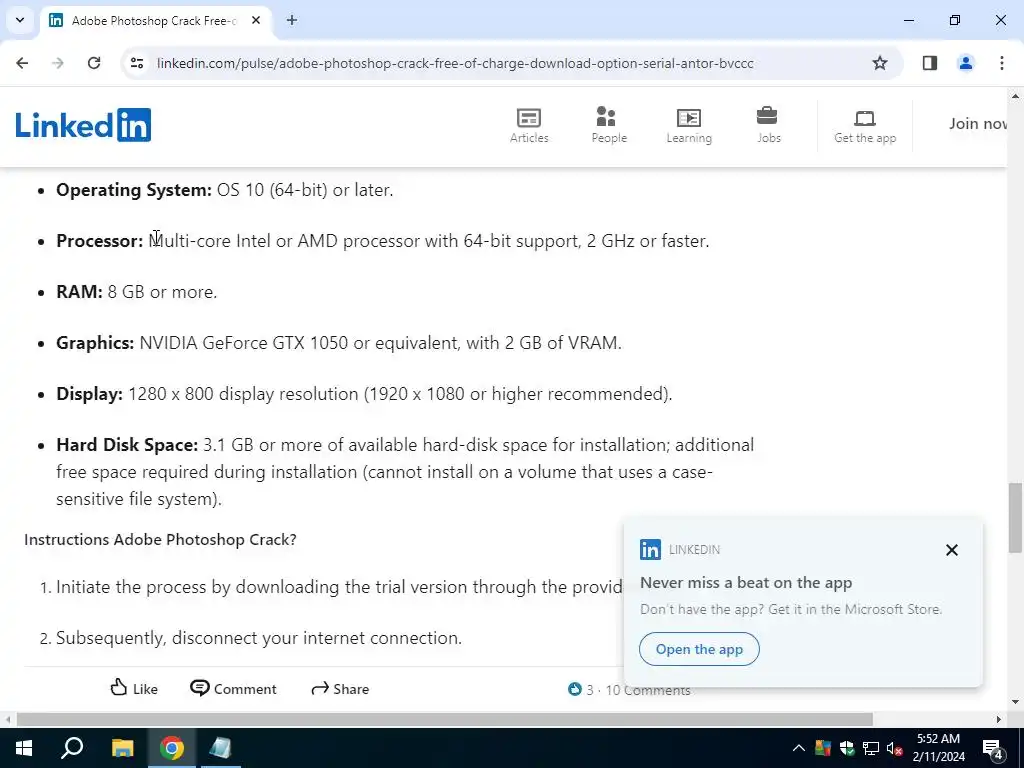Open the Windows Start menu
Image resolution: width=1024 pixels, height=768 pixels.
point(24,748)
